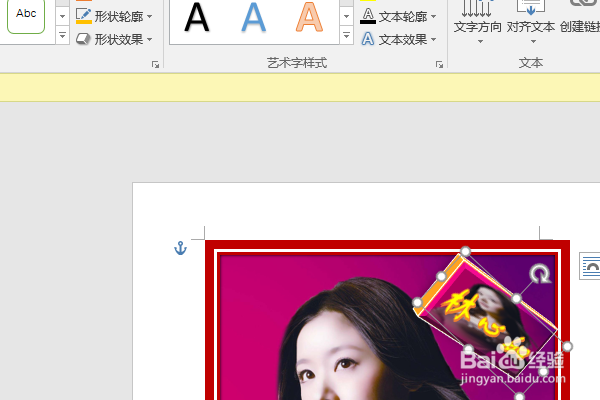Apply the orange outlined WordArt A style
This screenshot has height=400, width=600.
[x=309, y=17]
